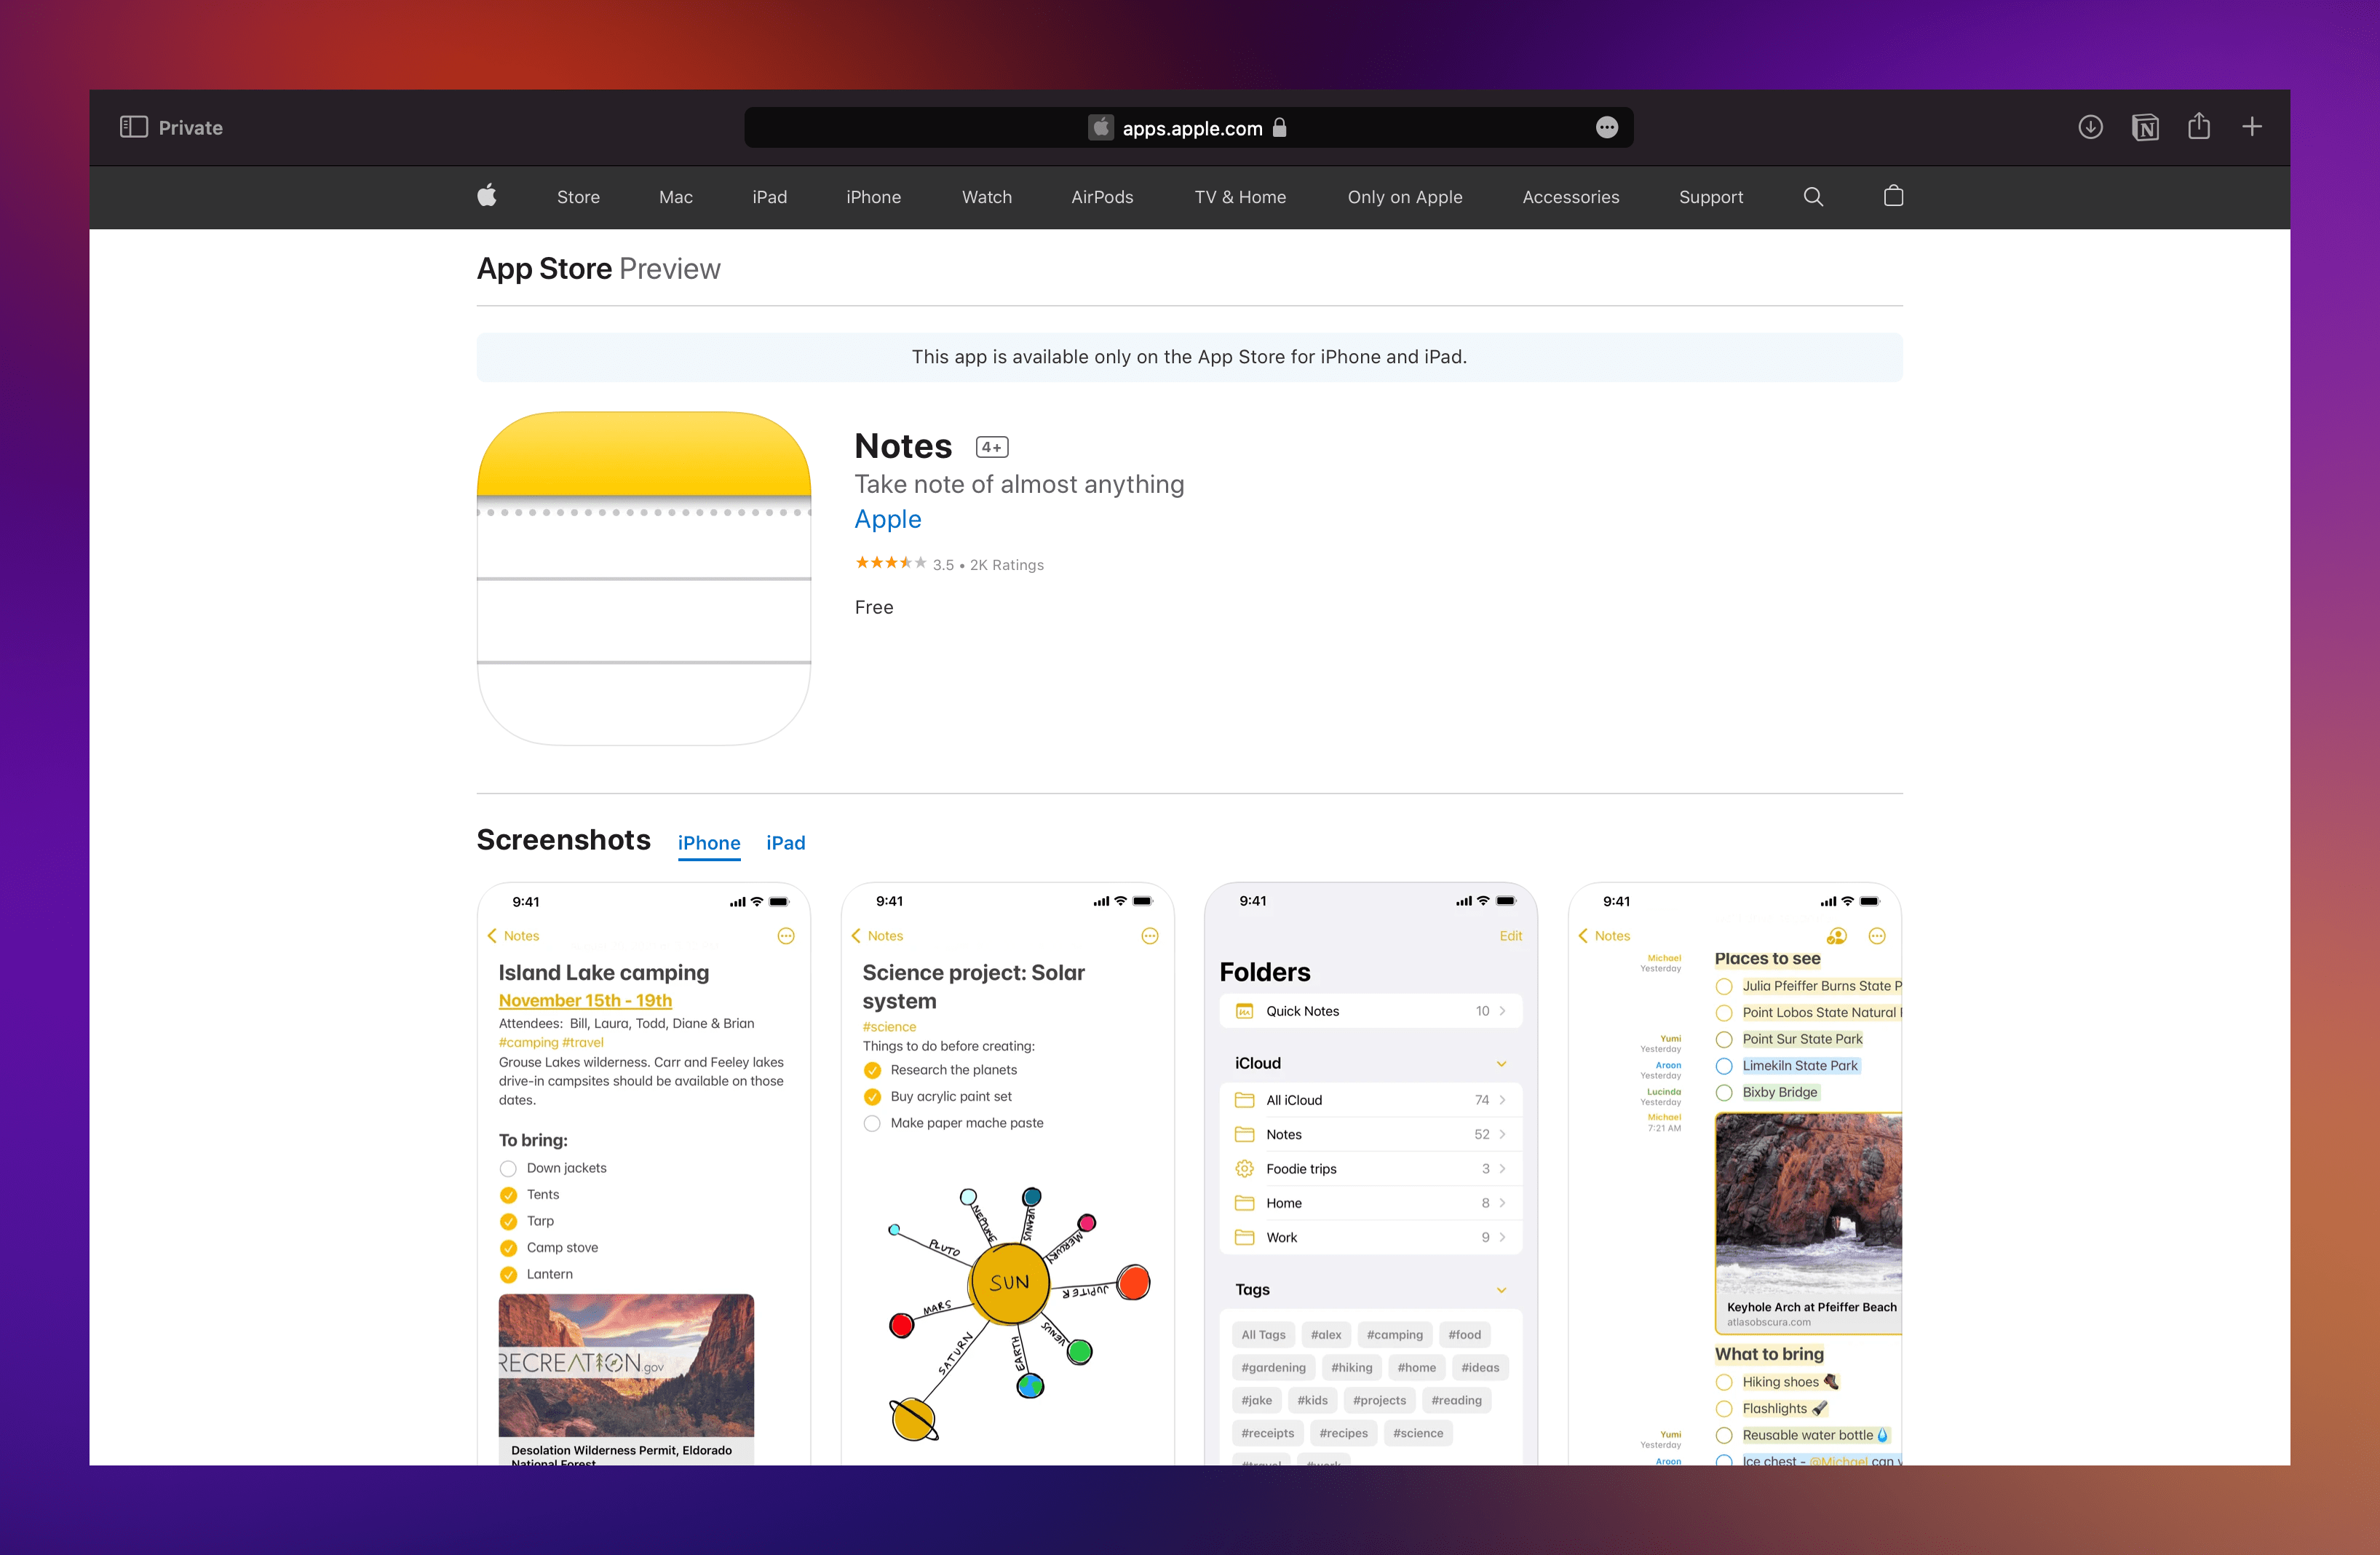This screenshot has width=2380, height=1555.
Task: Click the Apple logo icon in the navigation bar
Action: click(487, 196)
